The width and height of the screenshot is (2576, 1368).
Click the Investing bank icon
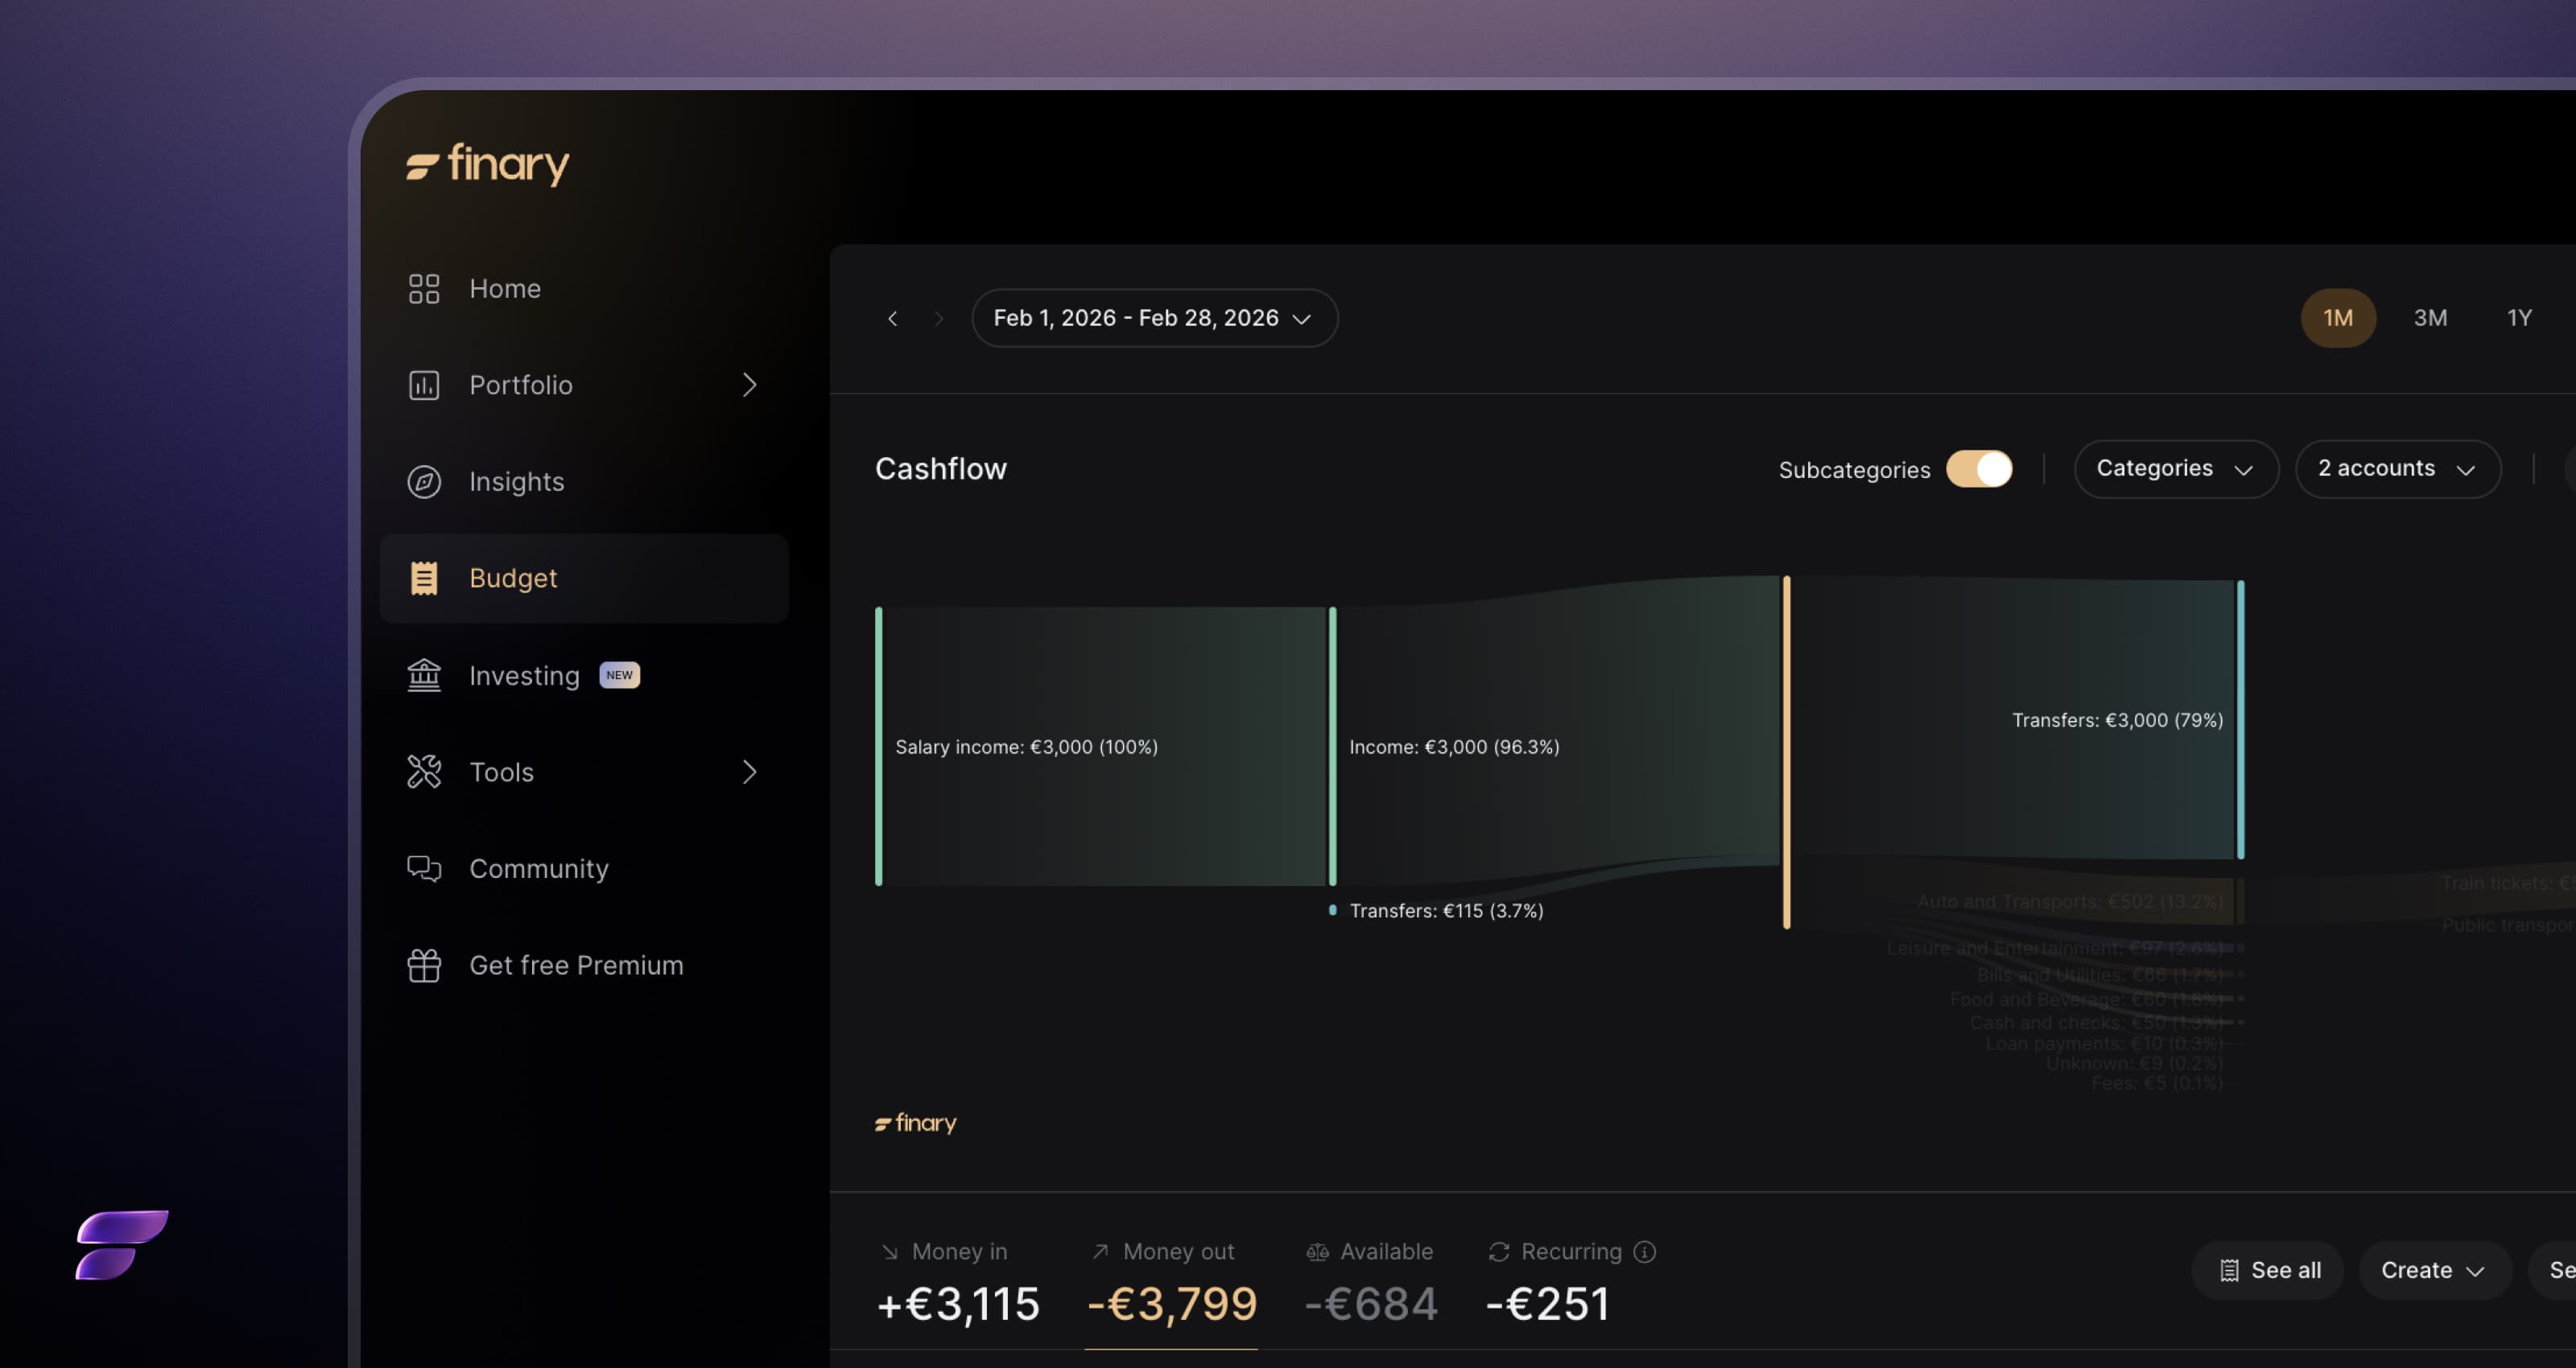click(x=424, y=676)
